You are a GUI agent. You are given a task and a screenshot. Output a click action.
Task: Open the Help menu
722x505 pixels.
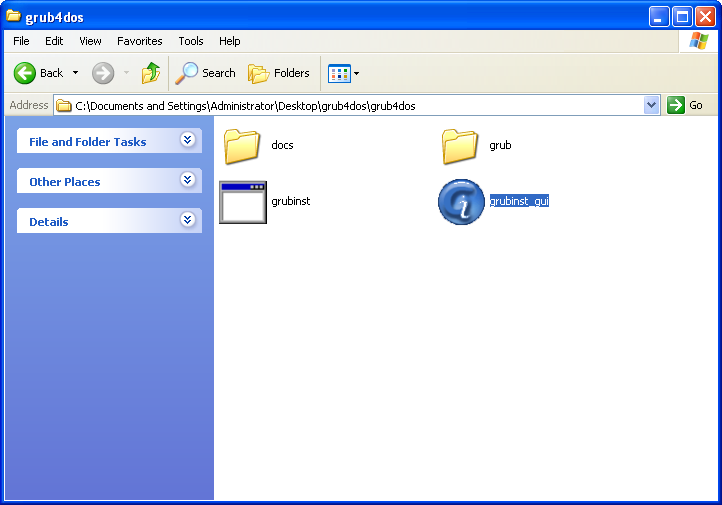(x=229, y=41)
